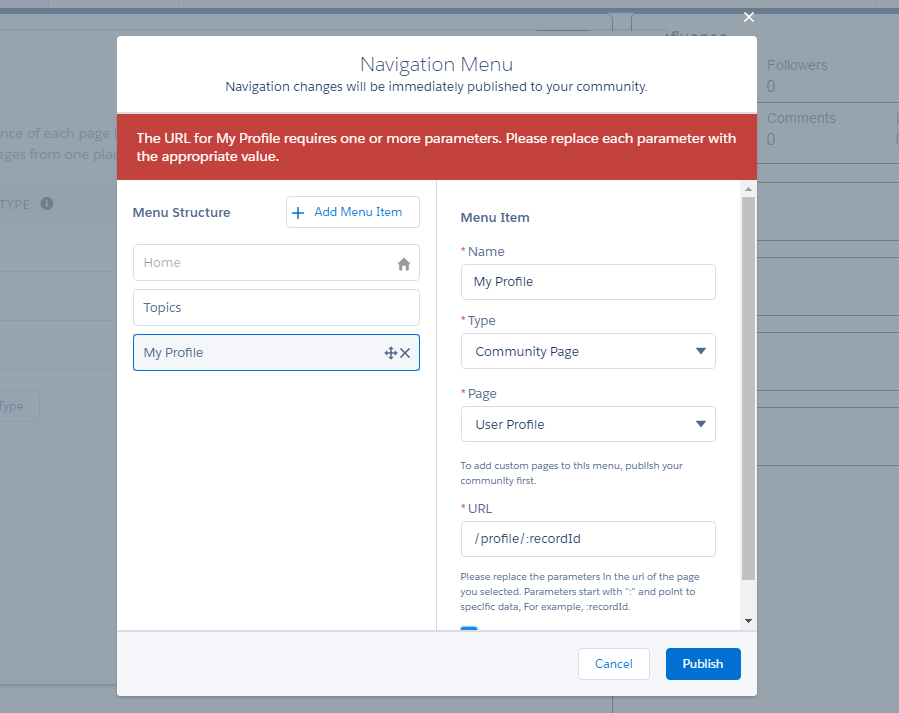The image size is (899, 713).
Task: Remove My Profile using its X icon
Action: (x=405, y=353)
